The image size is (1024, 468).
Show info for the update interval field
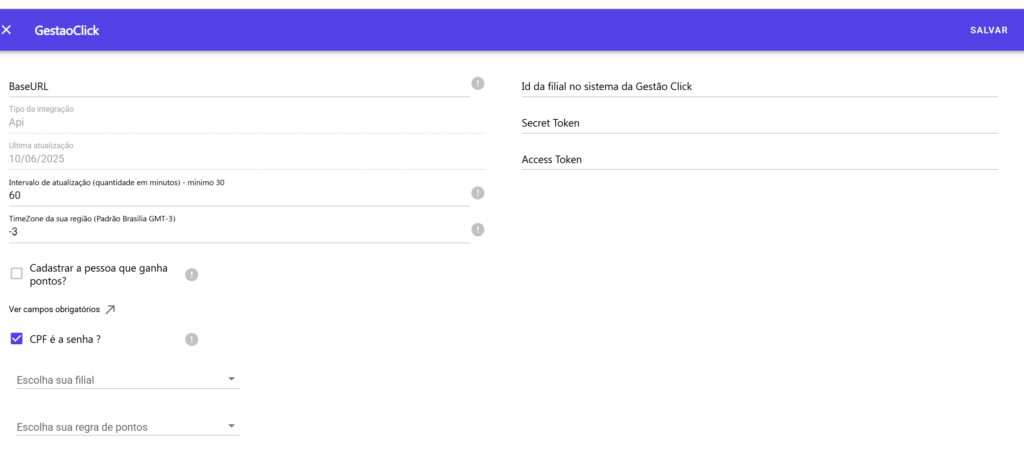(478, 193)
